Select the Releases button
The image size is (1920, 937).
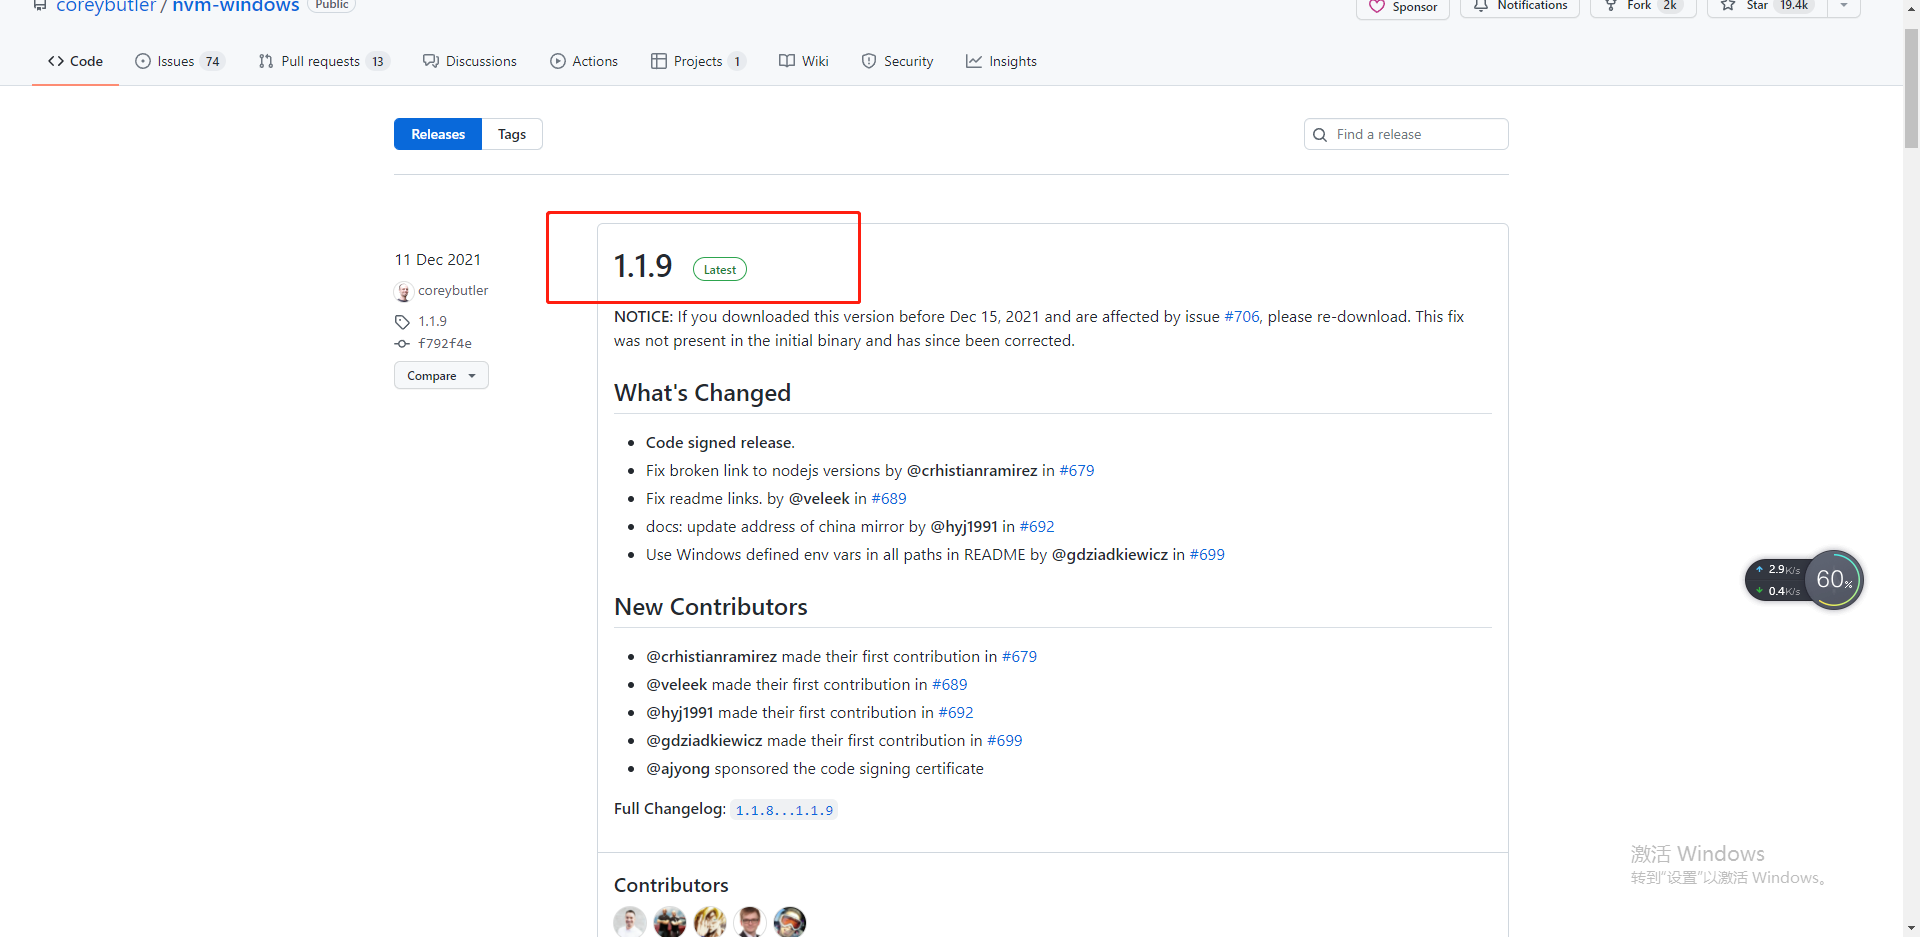[438, 134]
